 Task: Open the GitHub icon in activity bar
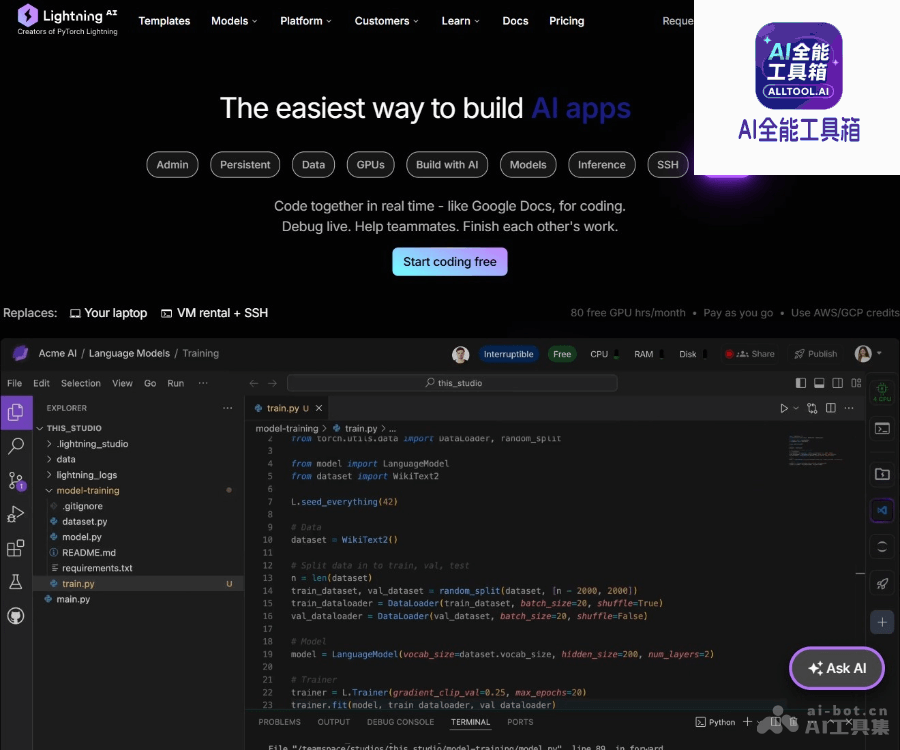click(x=16, y=616)
